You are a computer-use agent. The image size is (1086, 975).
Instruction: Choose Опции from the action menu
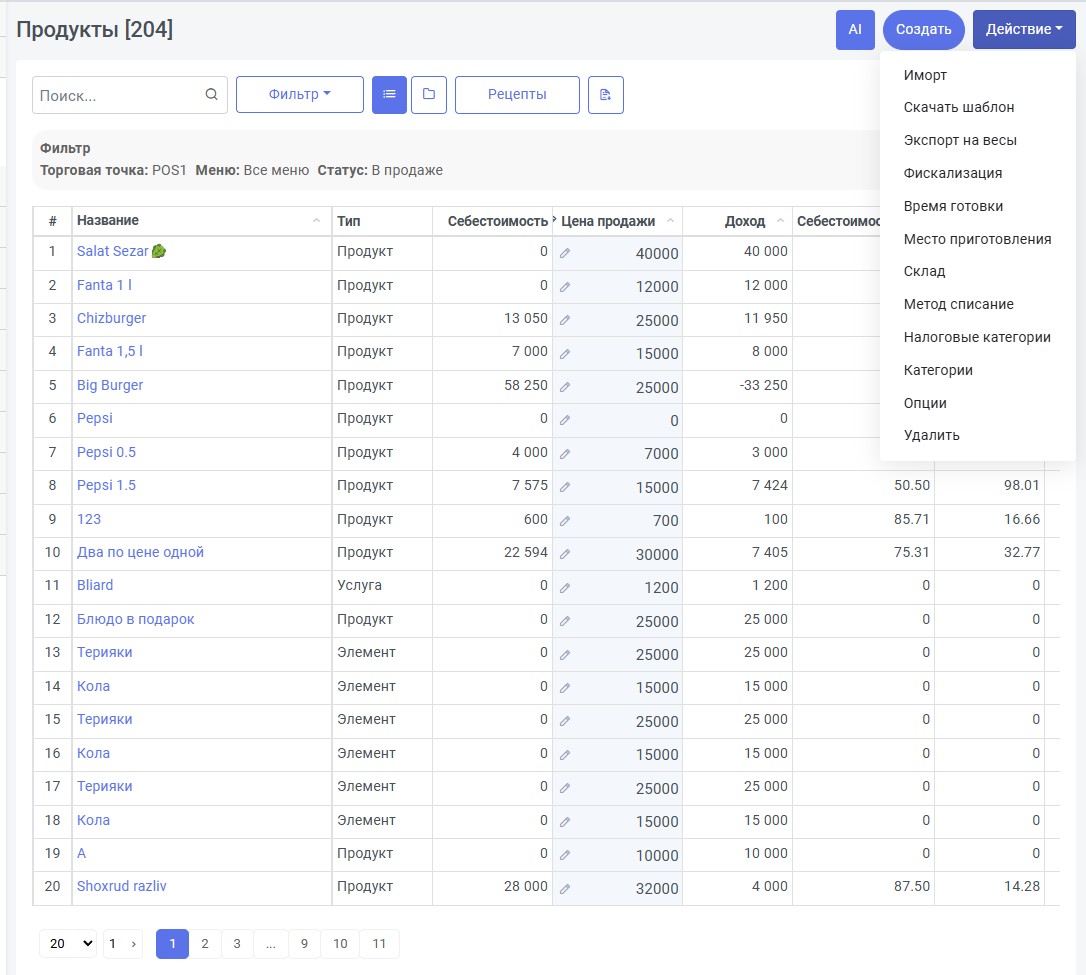click(x=925, y=403)
